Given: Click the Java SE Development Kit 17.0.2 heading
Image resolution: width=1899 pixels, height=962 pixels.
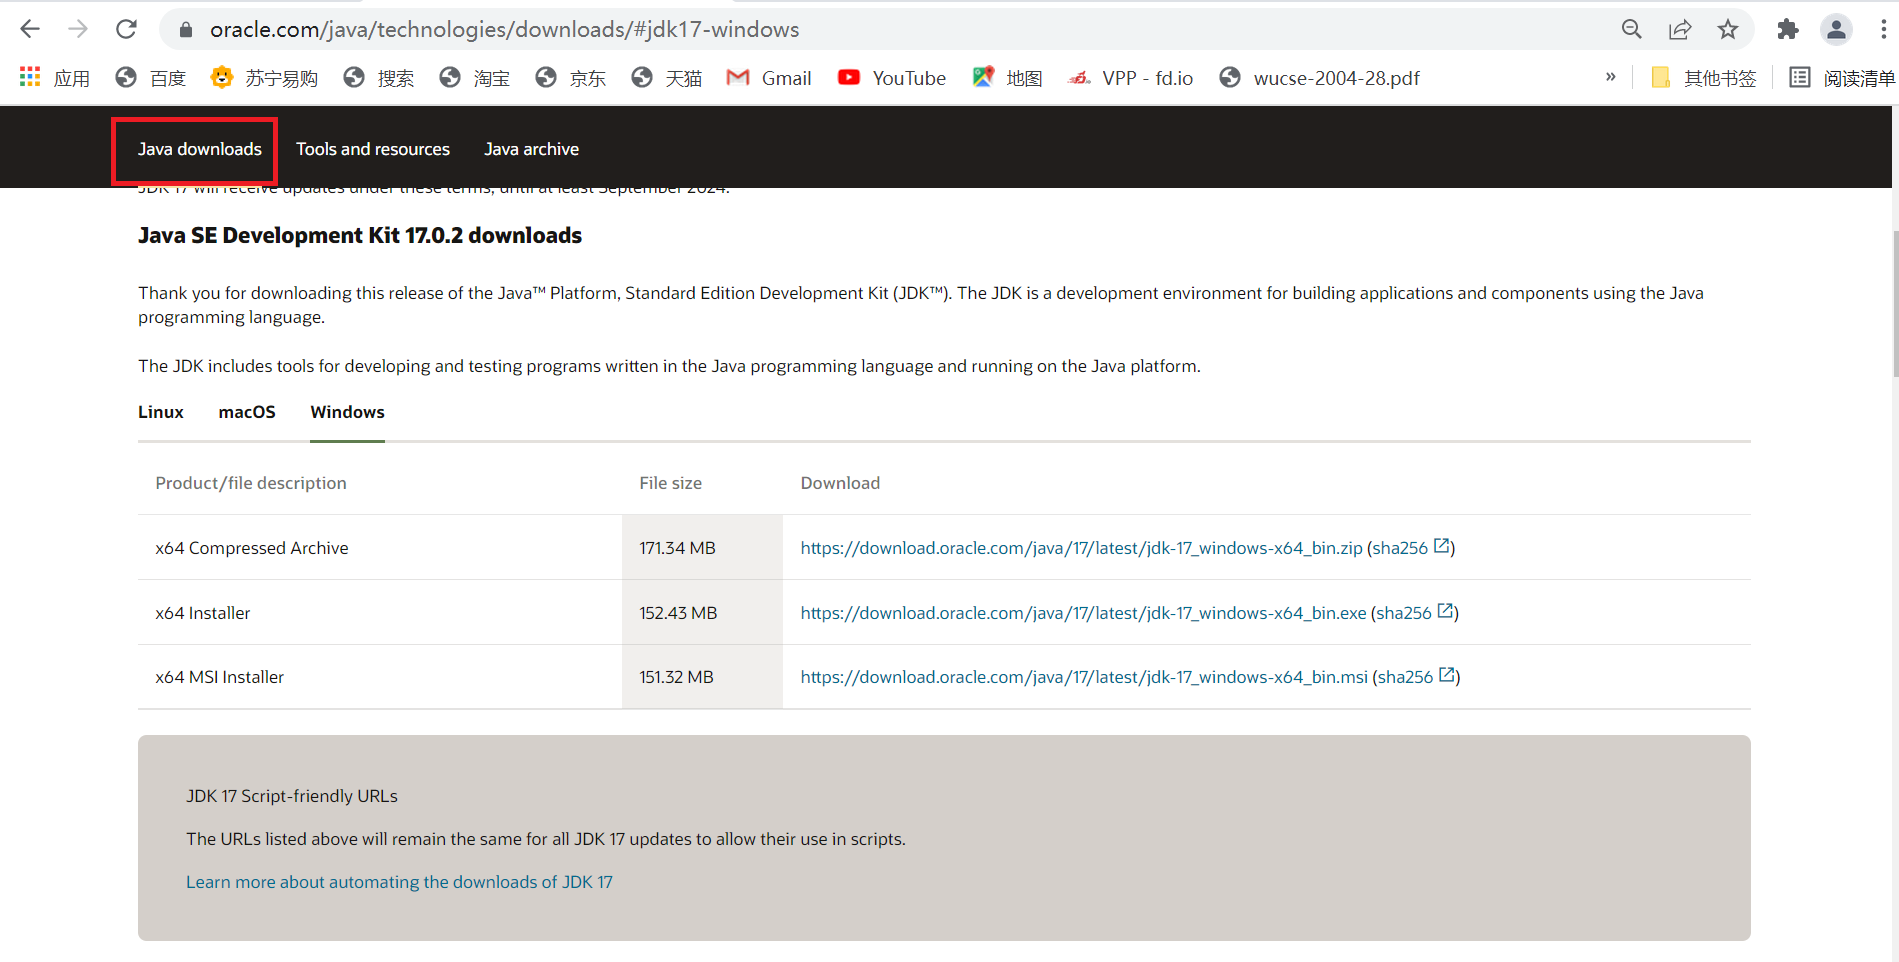Looking at the screenshot, I should (360, 235).
